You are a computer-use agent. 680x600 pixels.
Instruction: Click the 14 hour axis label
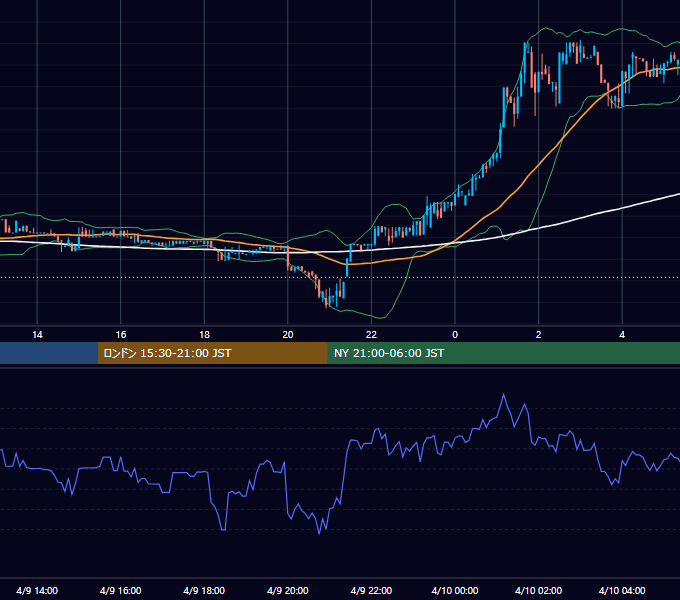click(x=37, y=335)
